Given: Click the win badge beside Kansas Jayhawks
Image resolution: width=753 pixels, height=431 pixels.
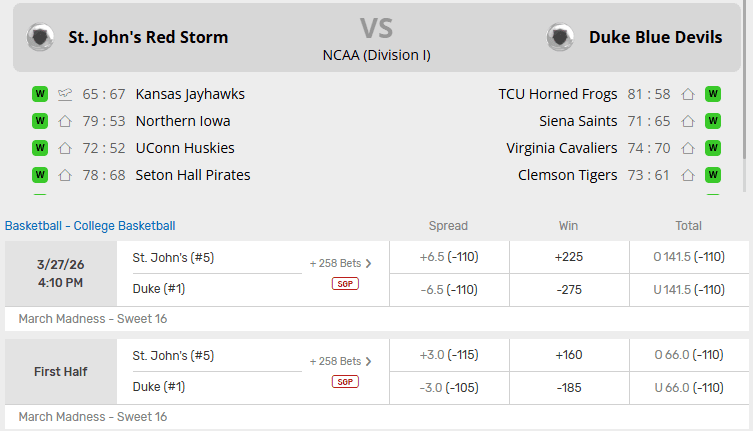Looking at the screenshot, I should pyautogui.click(x=40, y=94).
